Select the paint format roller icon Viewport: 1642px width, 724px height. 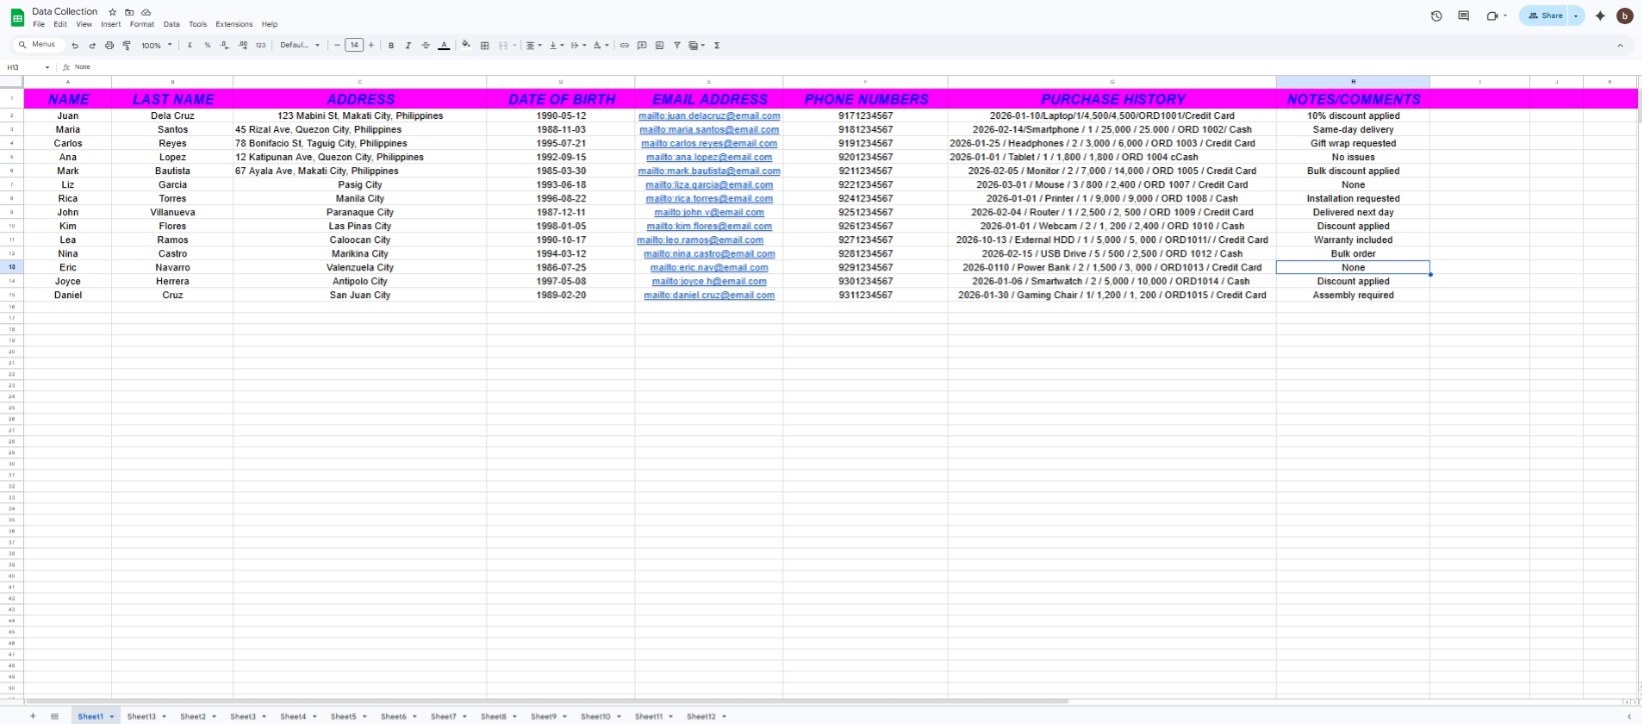(126, 45)
